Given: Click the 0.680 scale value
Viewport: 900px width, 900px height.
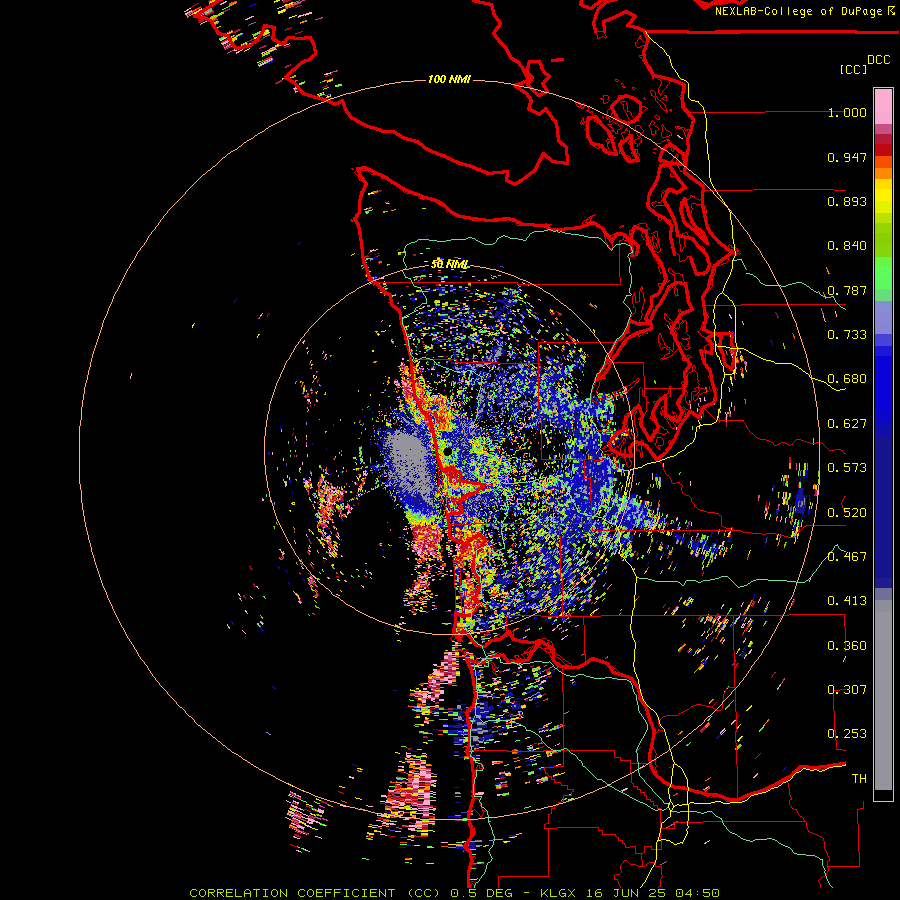Looking at the screenshot, I should [847, 379].
